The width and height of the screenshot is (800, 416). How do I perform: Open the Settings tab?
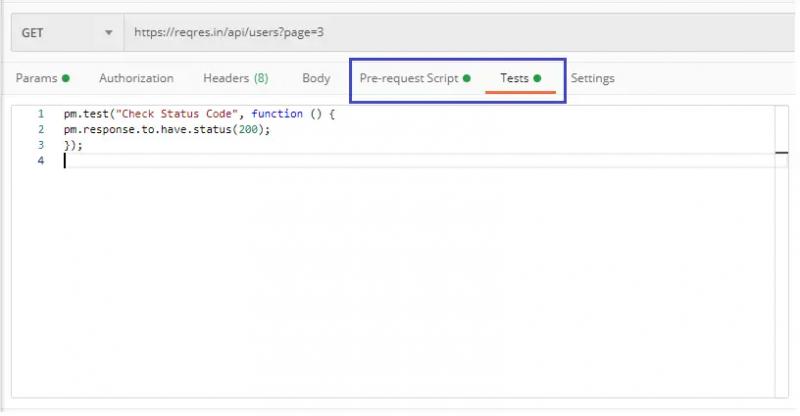click(592, 78)
